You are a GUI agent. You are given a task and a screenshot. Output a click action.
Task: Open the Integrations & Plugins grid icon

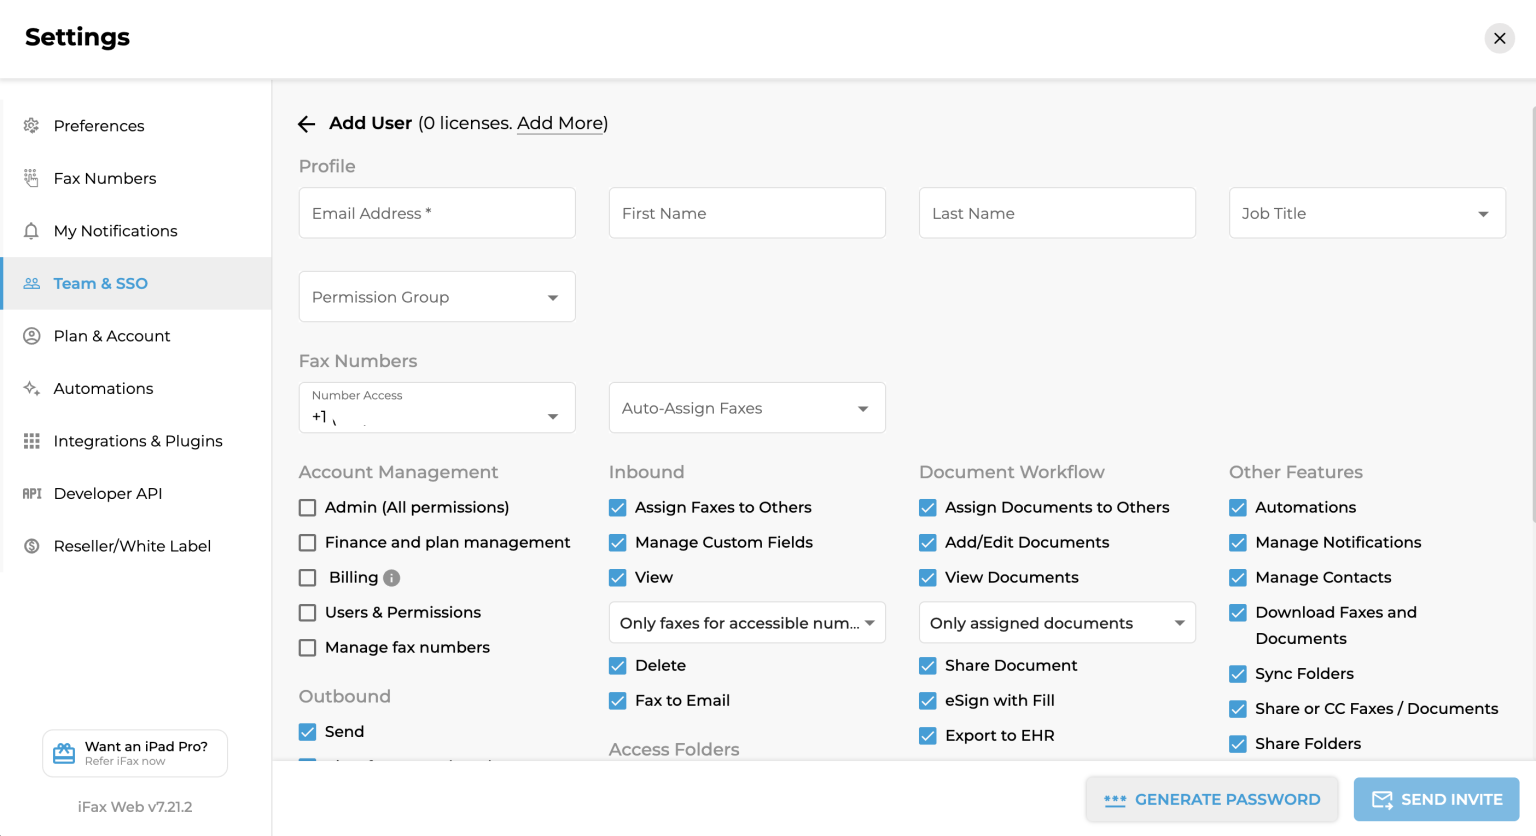pos(30,441)
